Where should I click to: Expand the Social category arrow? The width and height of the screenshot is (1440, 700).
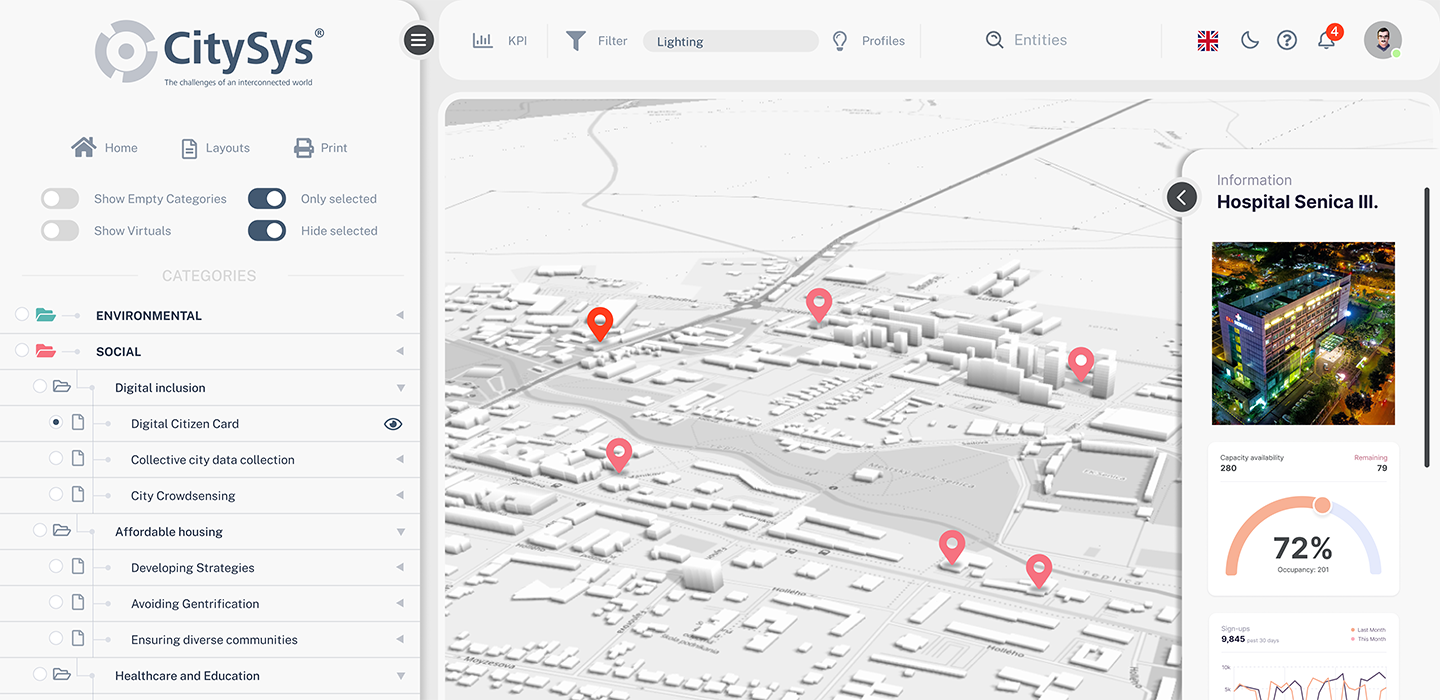[x=400, y=351]
